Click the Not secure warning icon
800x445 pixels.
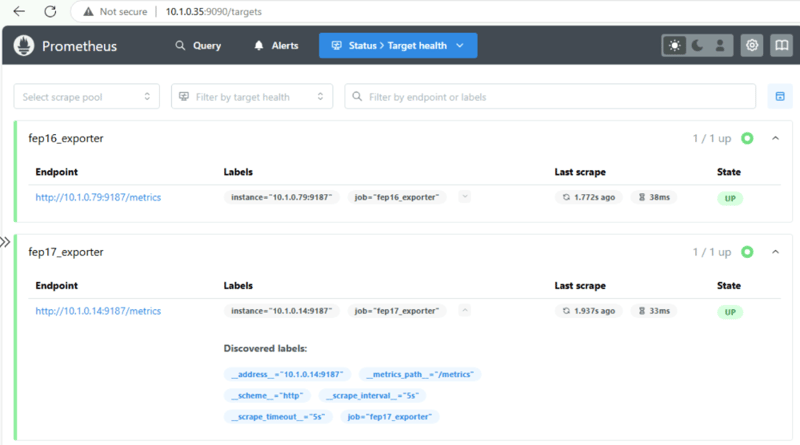point(88,11)
